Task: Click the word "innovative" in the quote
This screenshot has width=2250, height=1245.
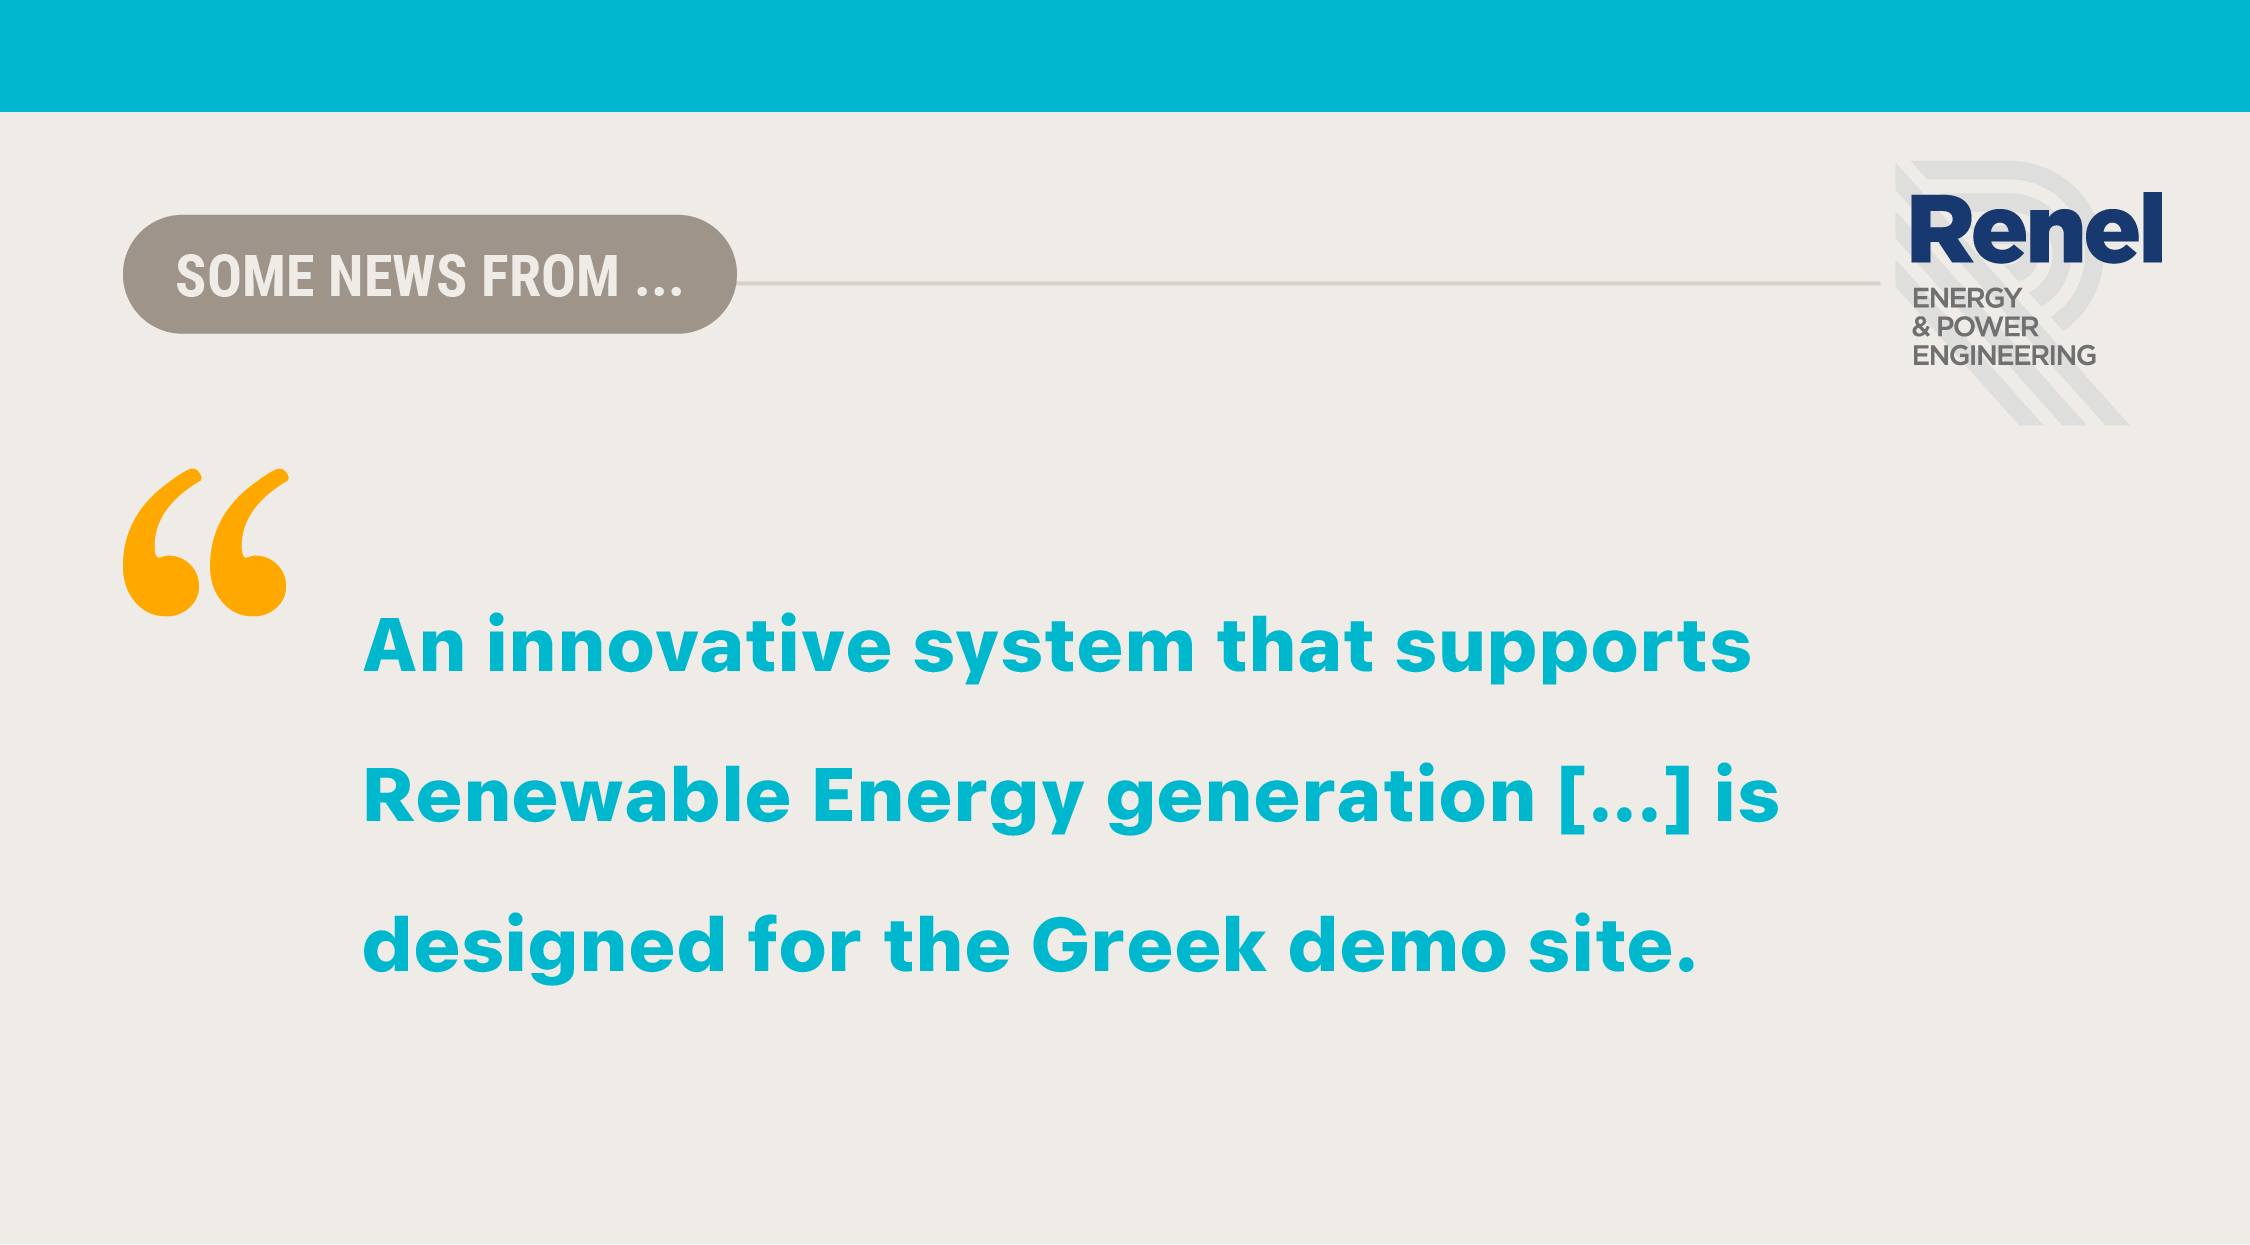Action: 689,645
